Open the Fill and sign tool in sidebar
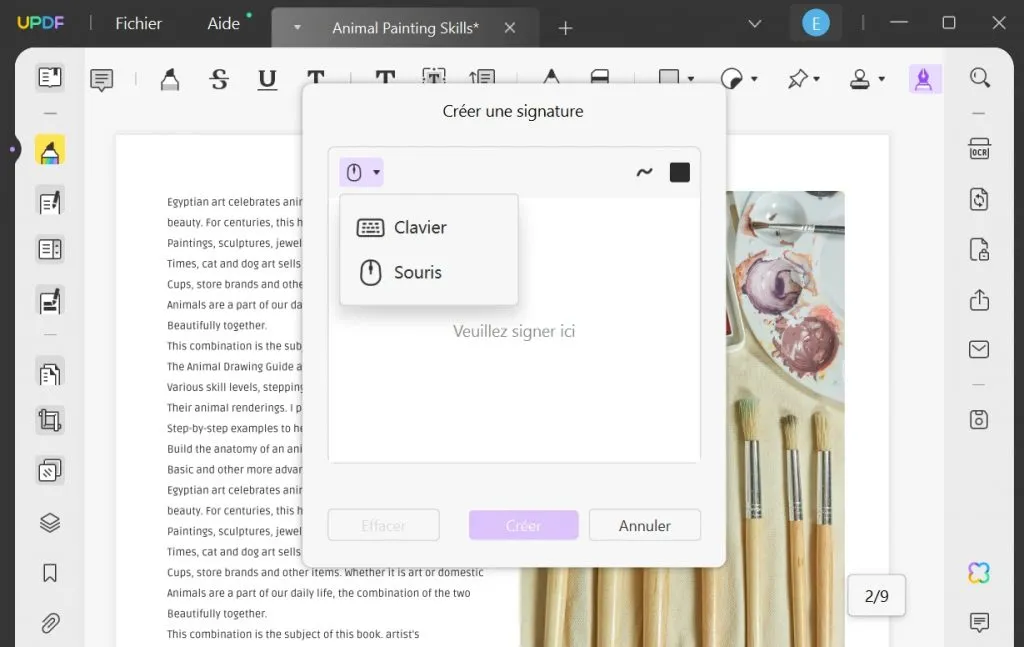Viewport: 1024px width, 647px height. [50, 301]
